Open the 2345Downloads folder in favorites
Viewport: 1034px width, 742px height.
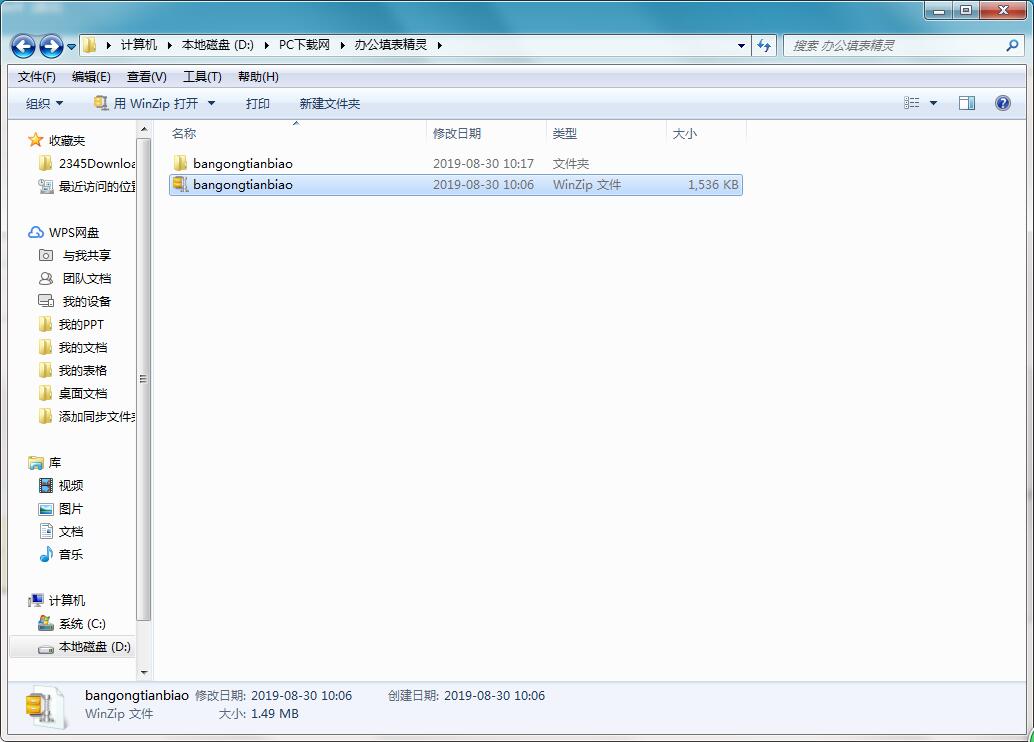86,164
